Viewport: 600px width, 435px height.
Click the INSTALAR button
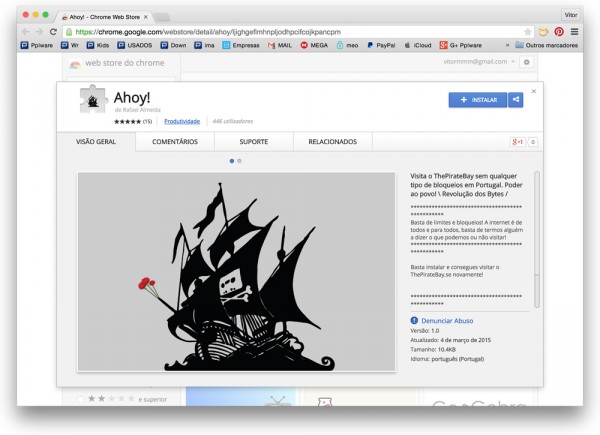(x=478, y=100)
